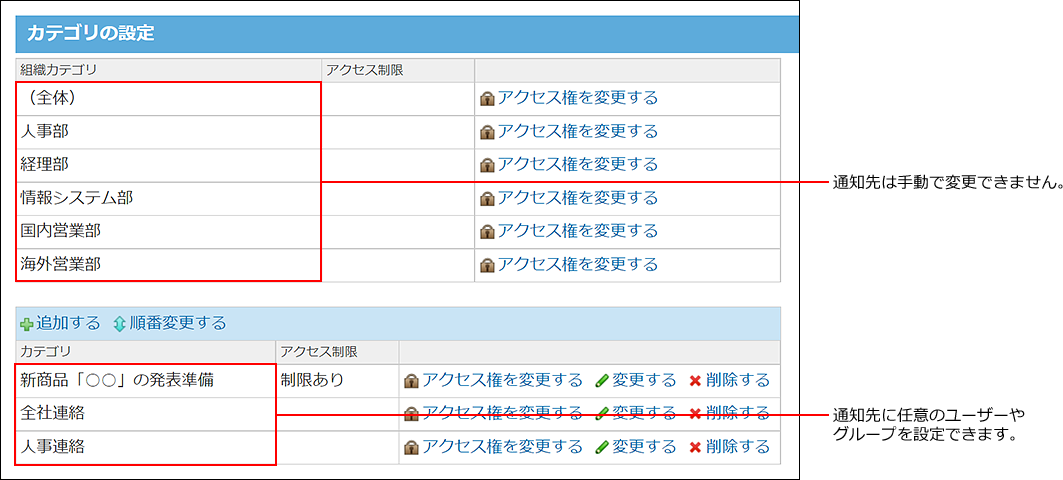Click the lock icon in the （全体） row

click(487, 99)
